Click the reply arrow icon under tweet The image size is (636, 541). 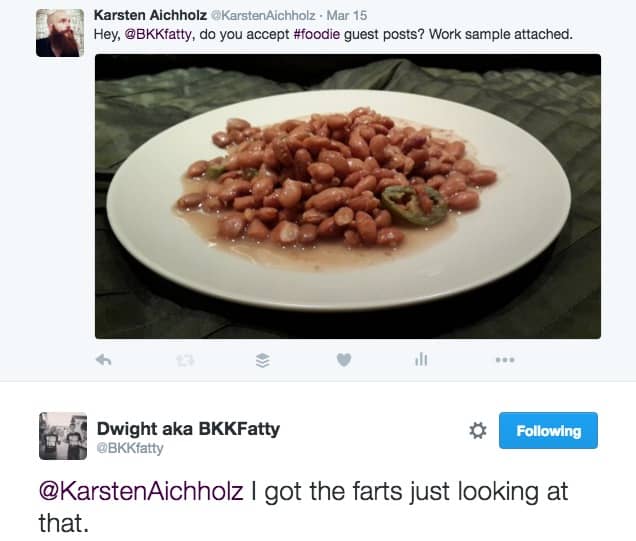103,360
